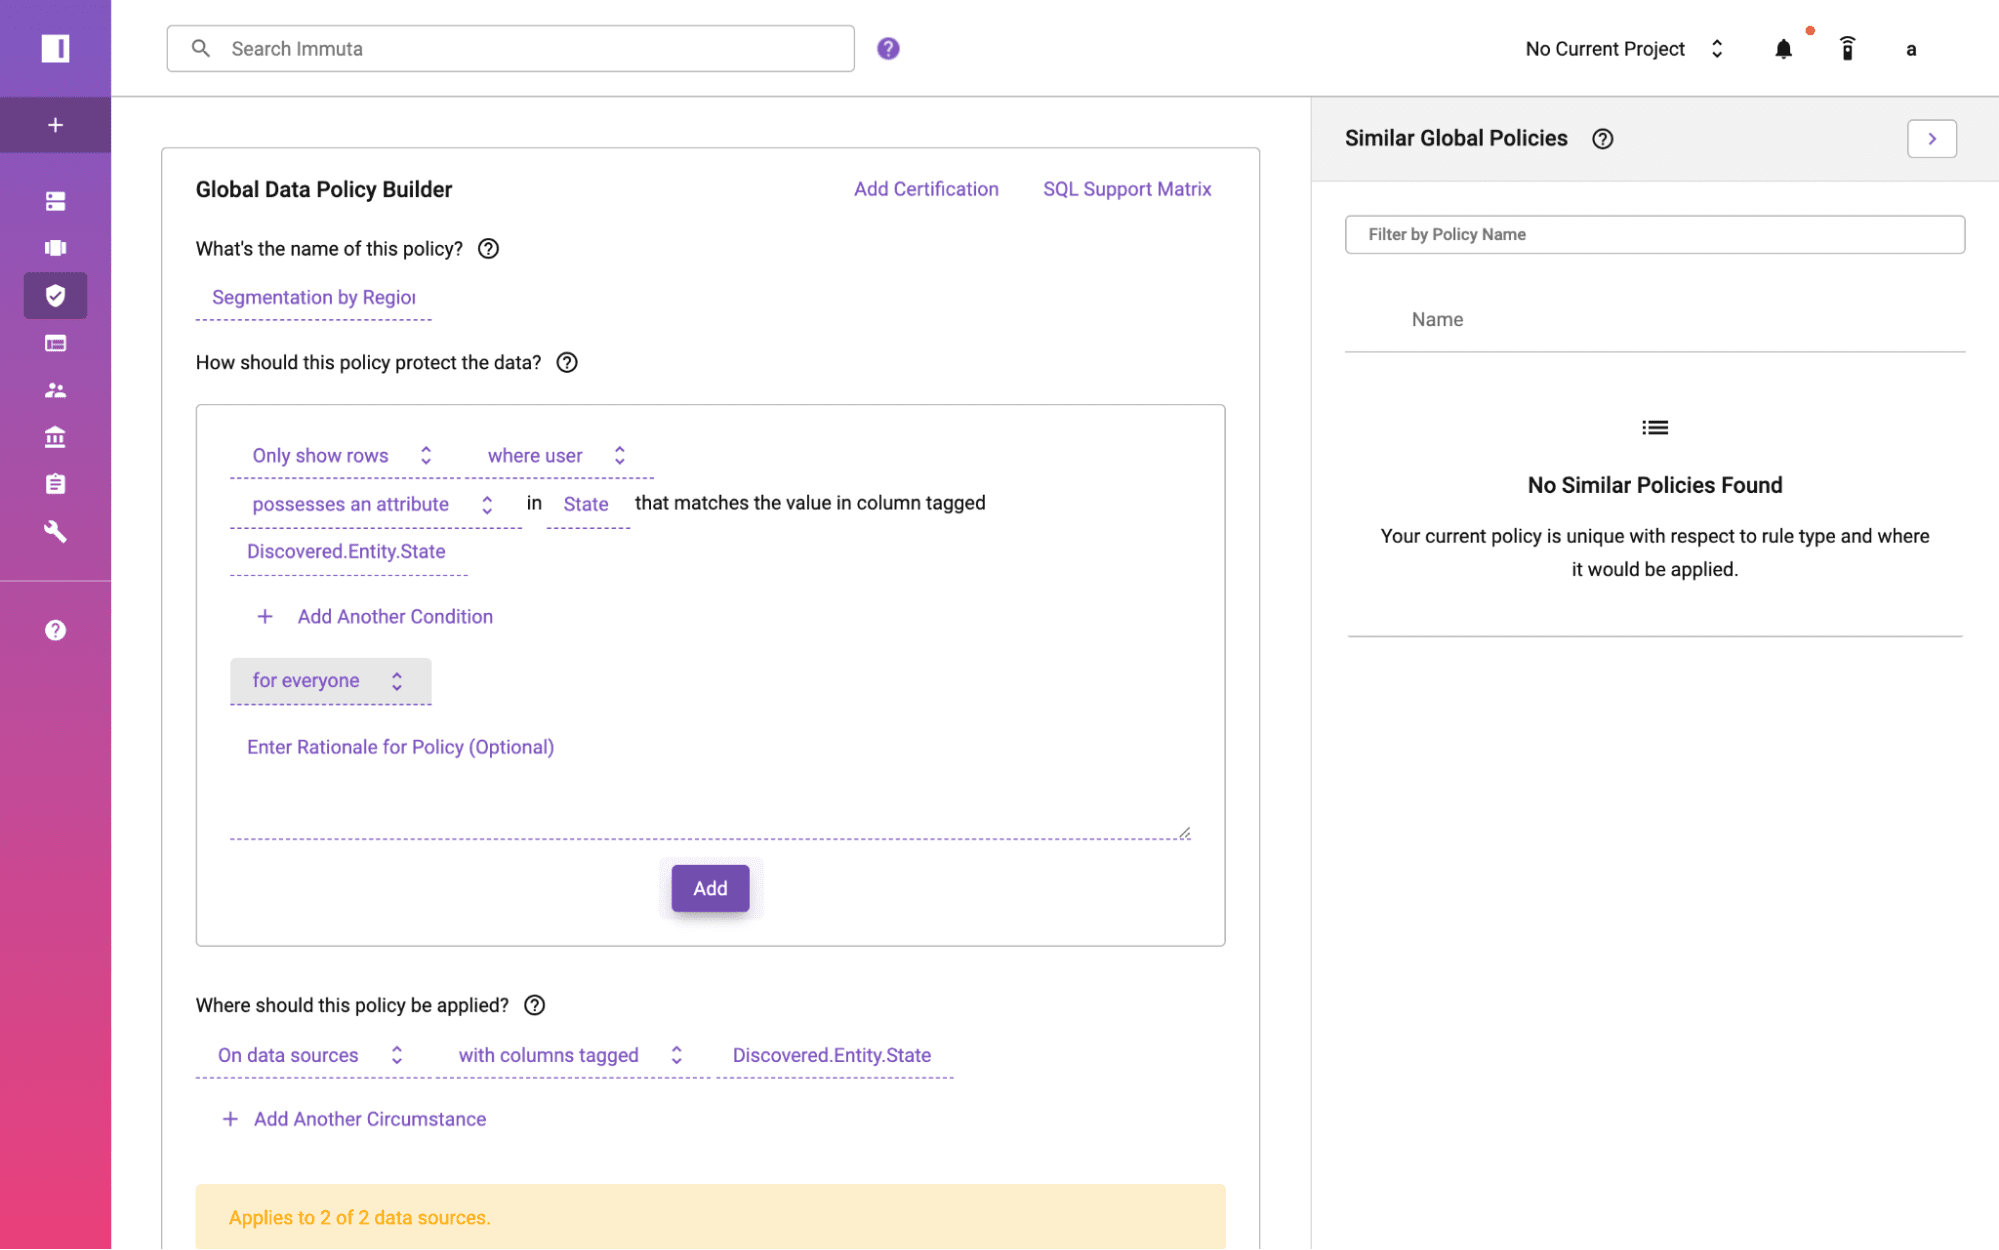Click Discovered.Entity.State tag field in rule
The image size is (1999, 1250).
[348, 552]
